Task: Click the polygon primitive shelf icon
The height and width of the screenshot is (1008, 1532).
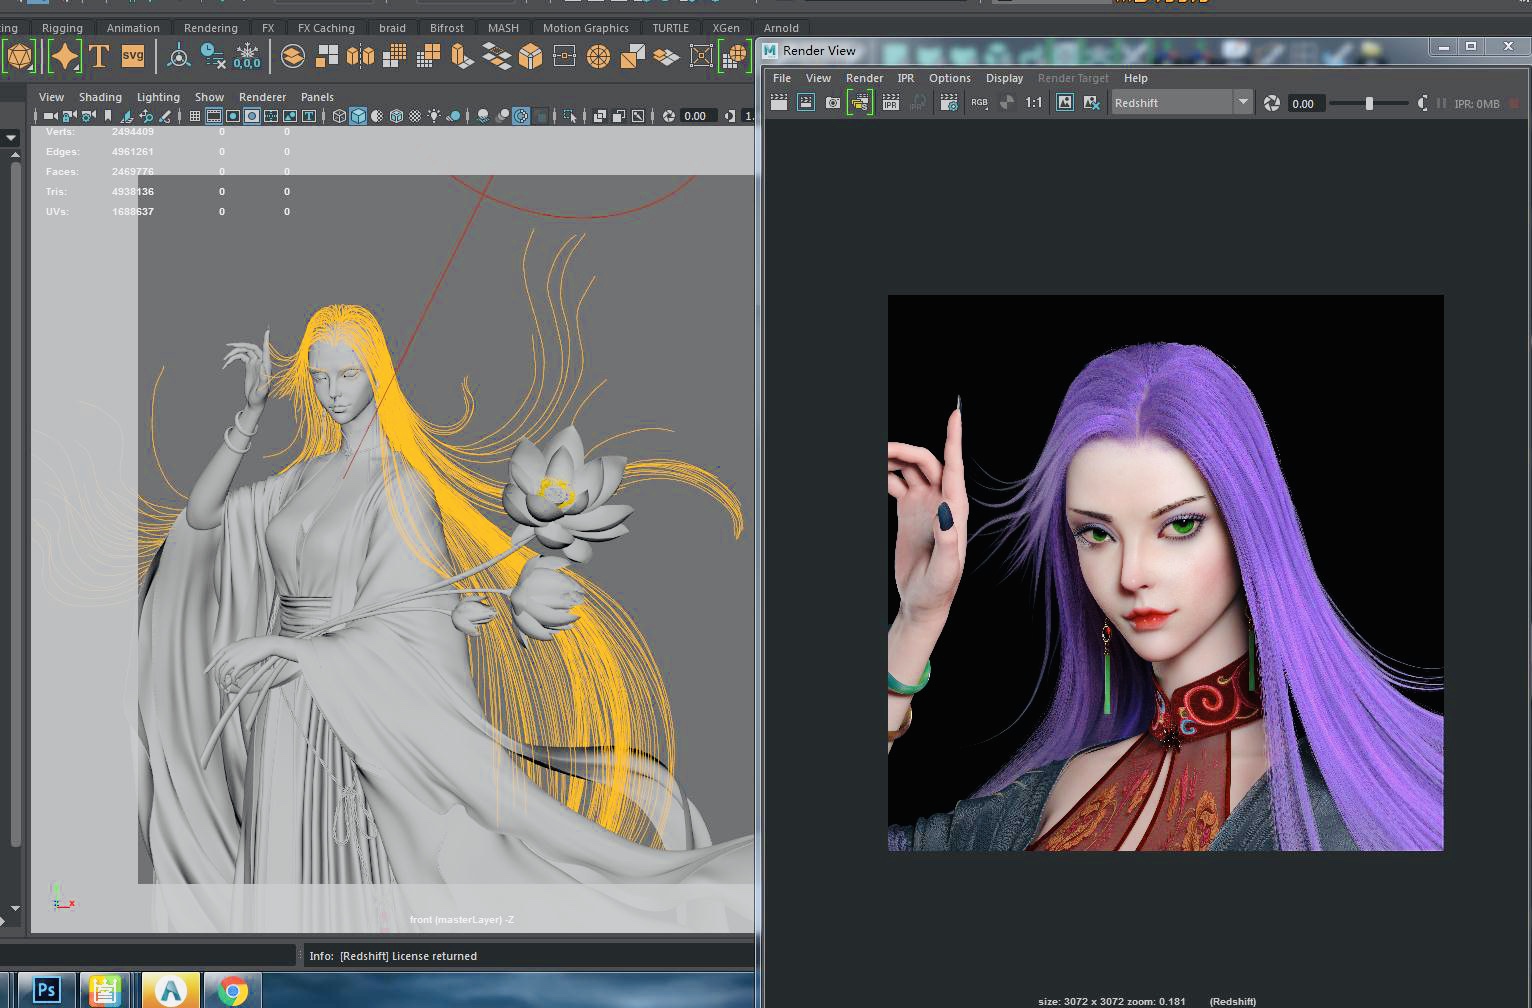Action: click(20, 56)
